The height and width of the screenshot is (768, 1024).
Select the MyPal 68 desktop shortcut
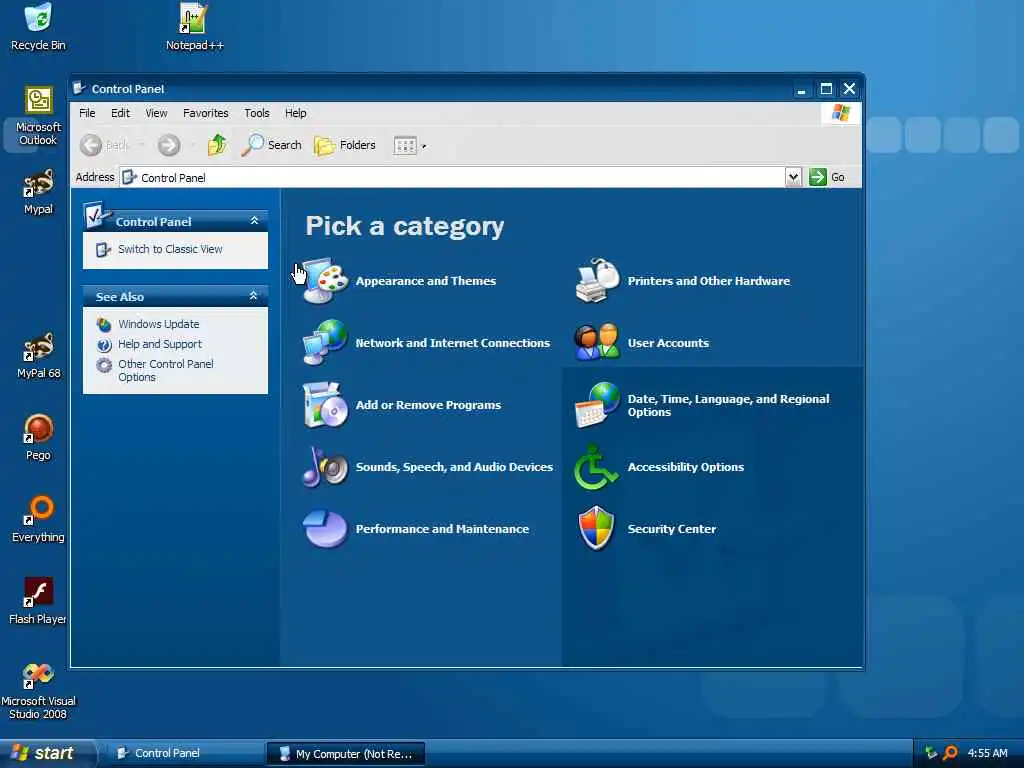38,355
